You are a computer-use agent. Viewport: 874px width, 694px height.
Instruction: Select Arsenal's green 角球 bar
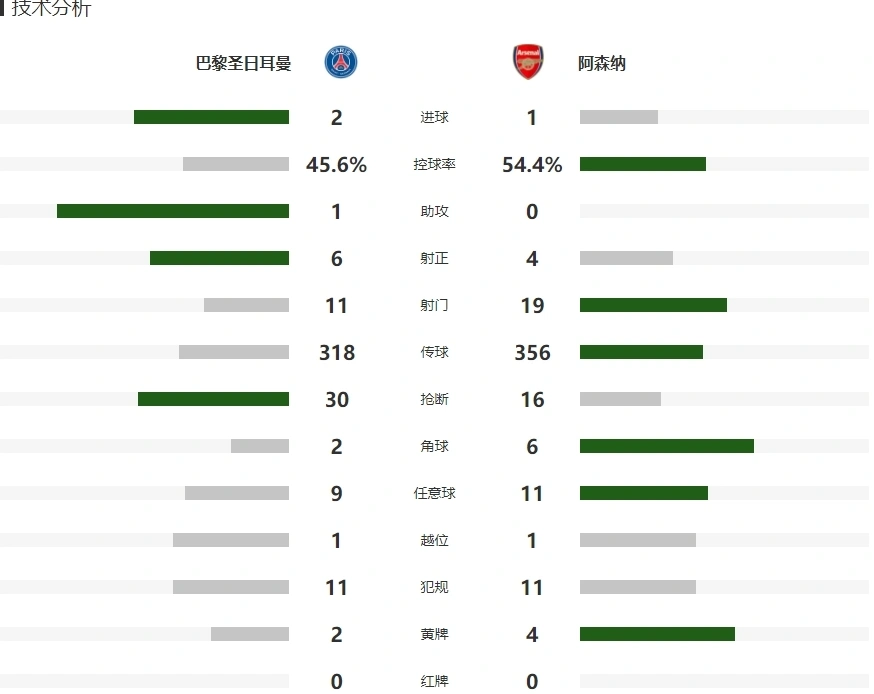coord(667,446)
